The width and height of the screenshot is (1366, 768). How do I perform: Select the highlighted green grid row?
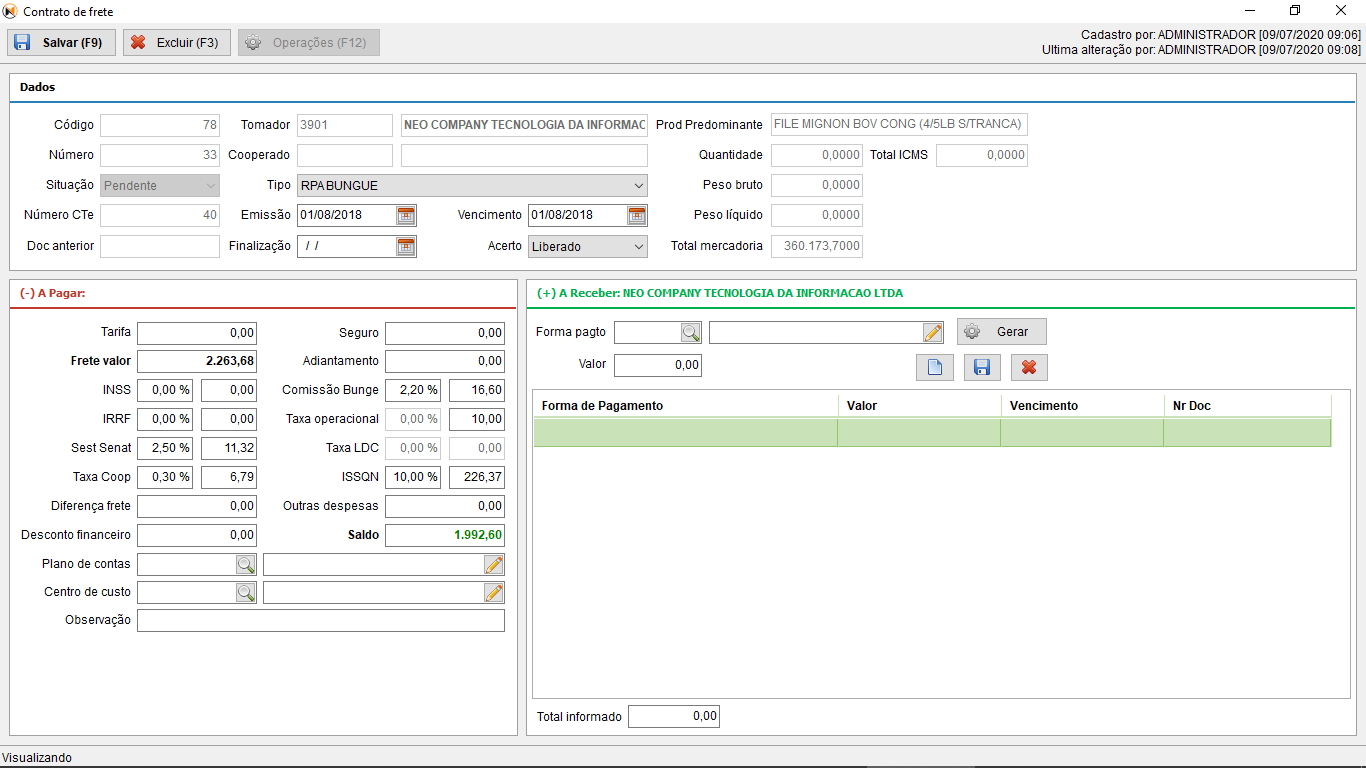[x=932, y=432]
